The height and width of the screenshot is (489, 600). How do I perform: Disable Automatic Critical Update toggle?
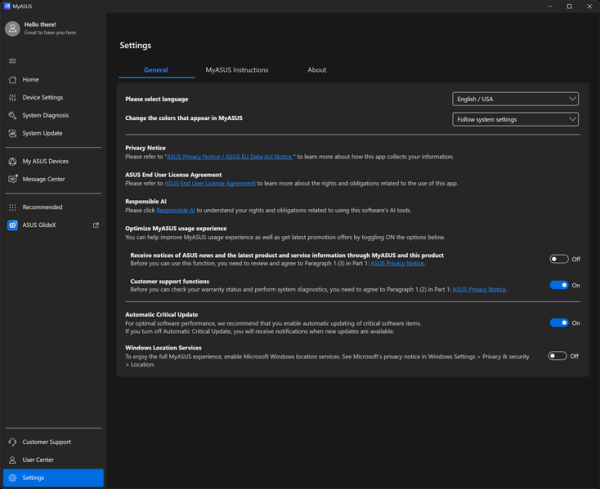(559, 323)
